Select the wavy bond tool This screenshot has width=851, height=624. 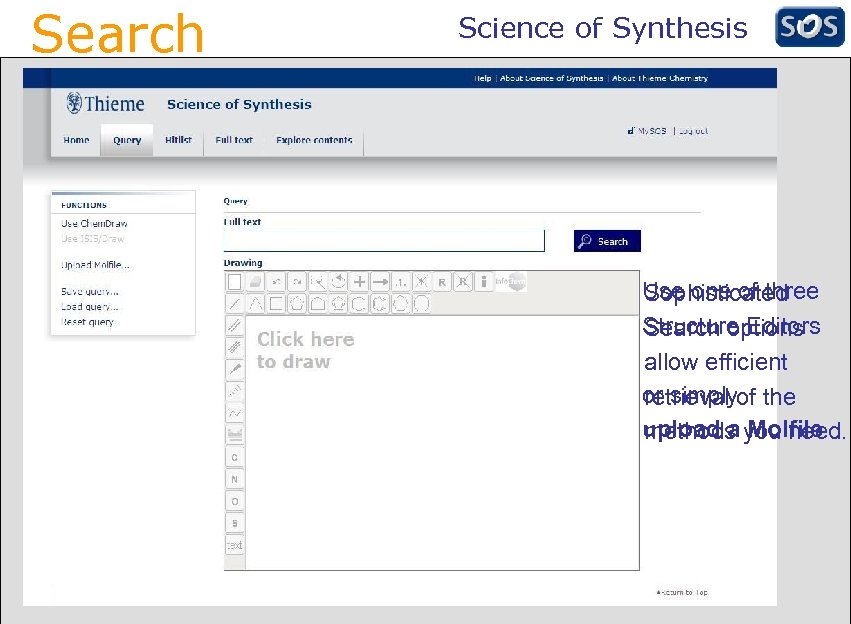coord(234,413)
